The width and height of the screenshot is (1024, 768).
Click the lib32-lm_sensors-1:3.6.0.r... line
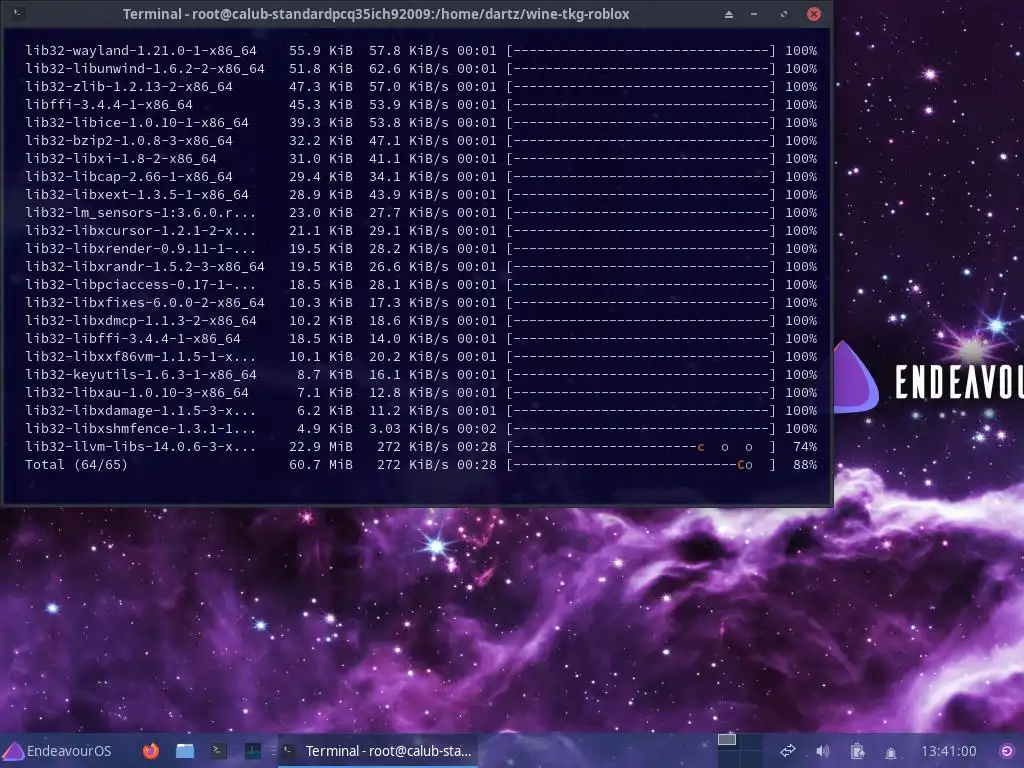421,213
